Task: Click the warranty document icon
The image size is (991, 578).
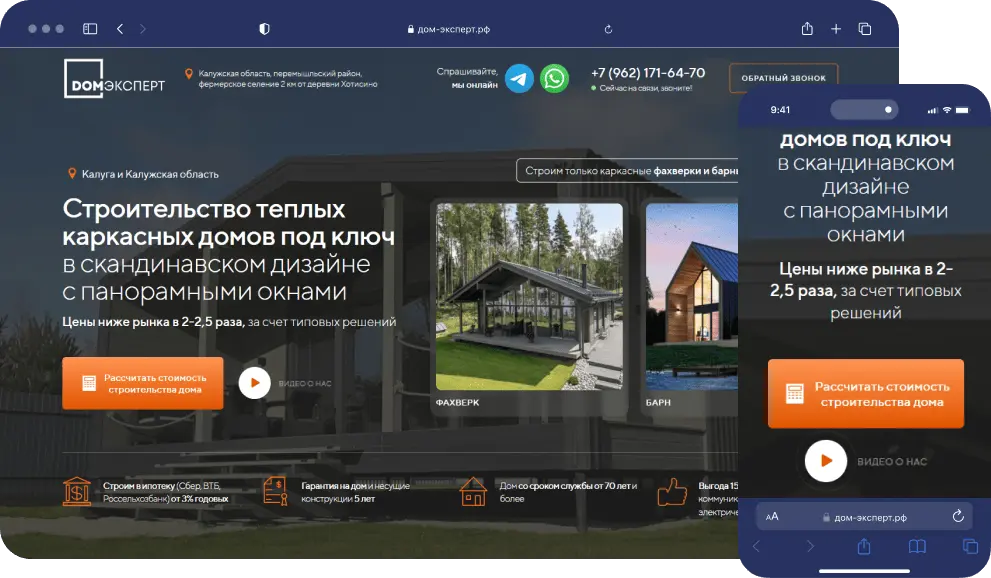Action: pos(275,491)
